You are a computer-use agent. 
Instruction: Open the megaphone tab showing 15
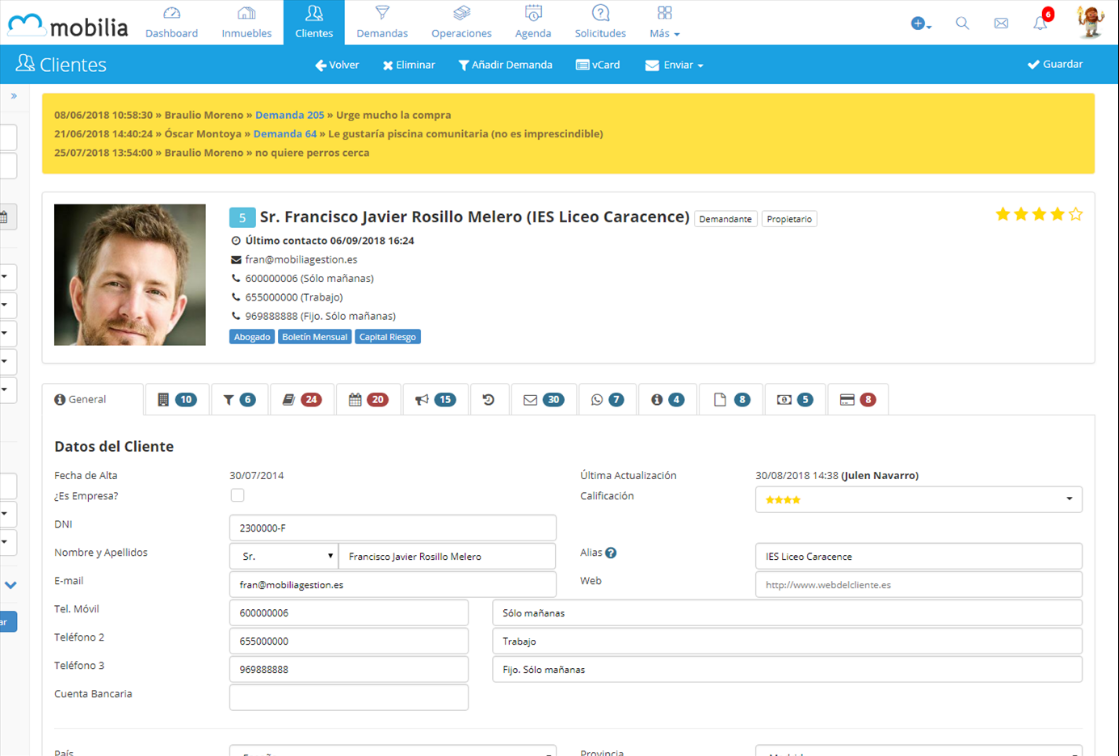pos(435,400)
